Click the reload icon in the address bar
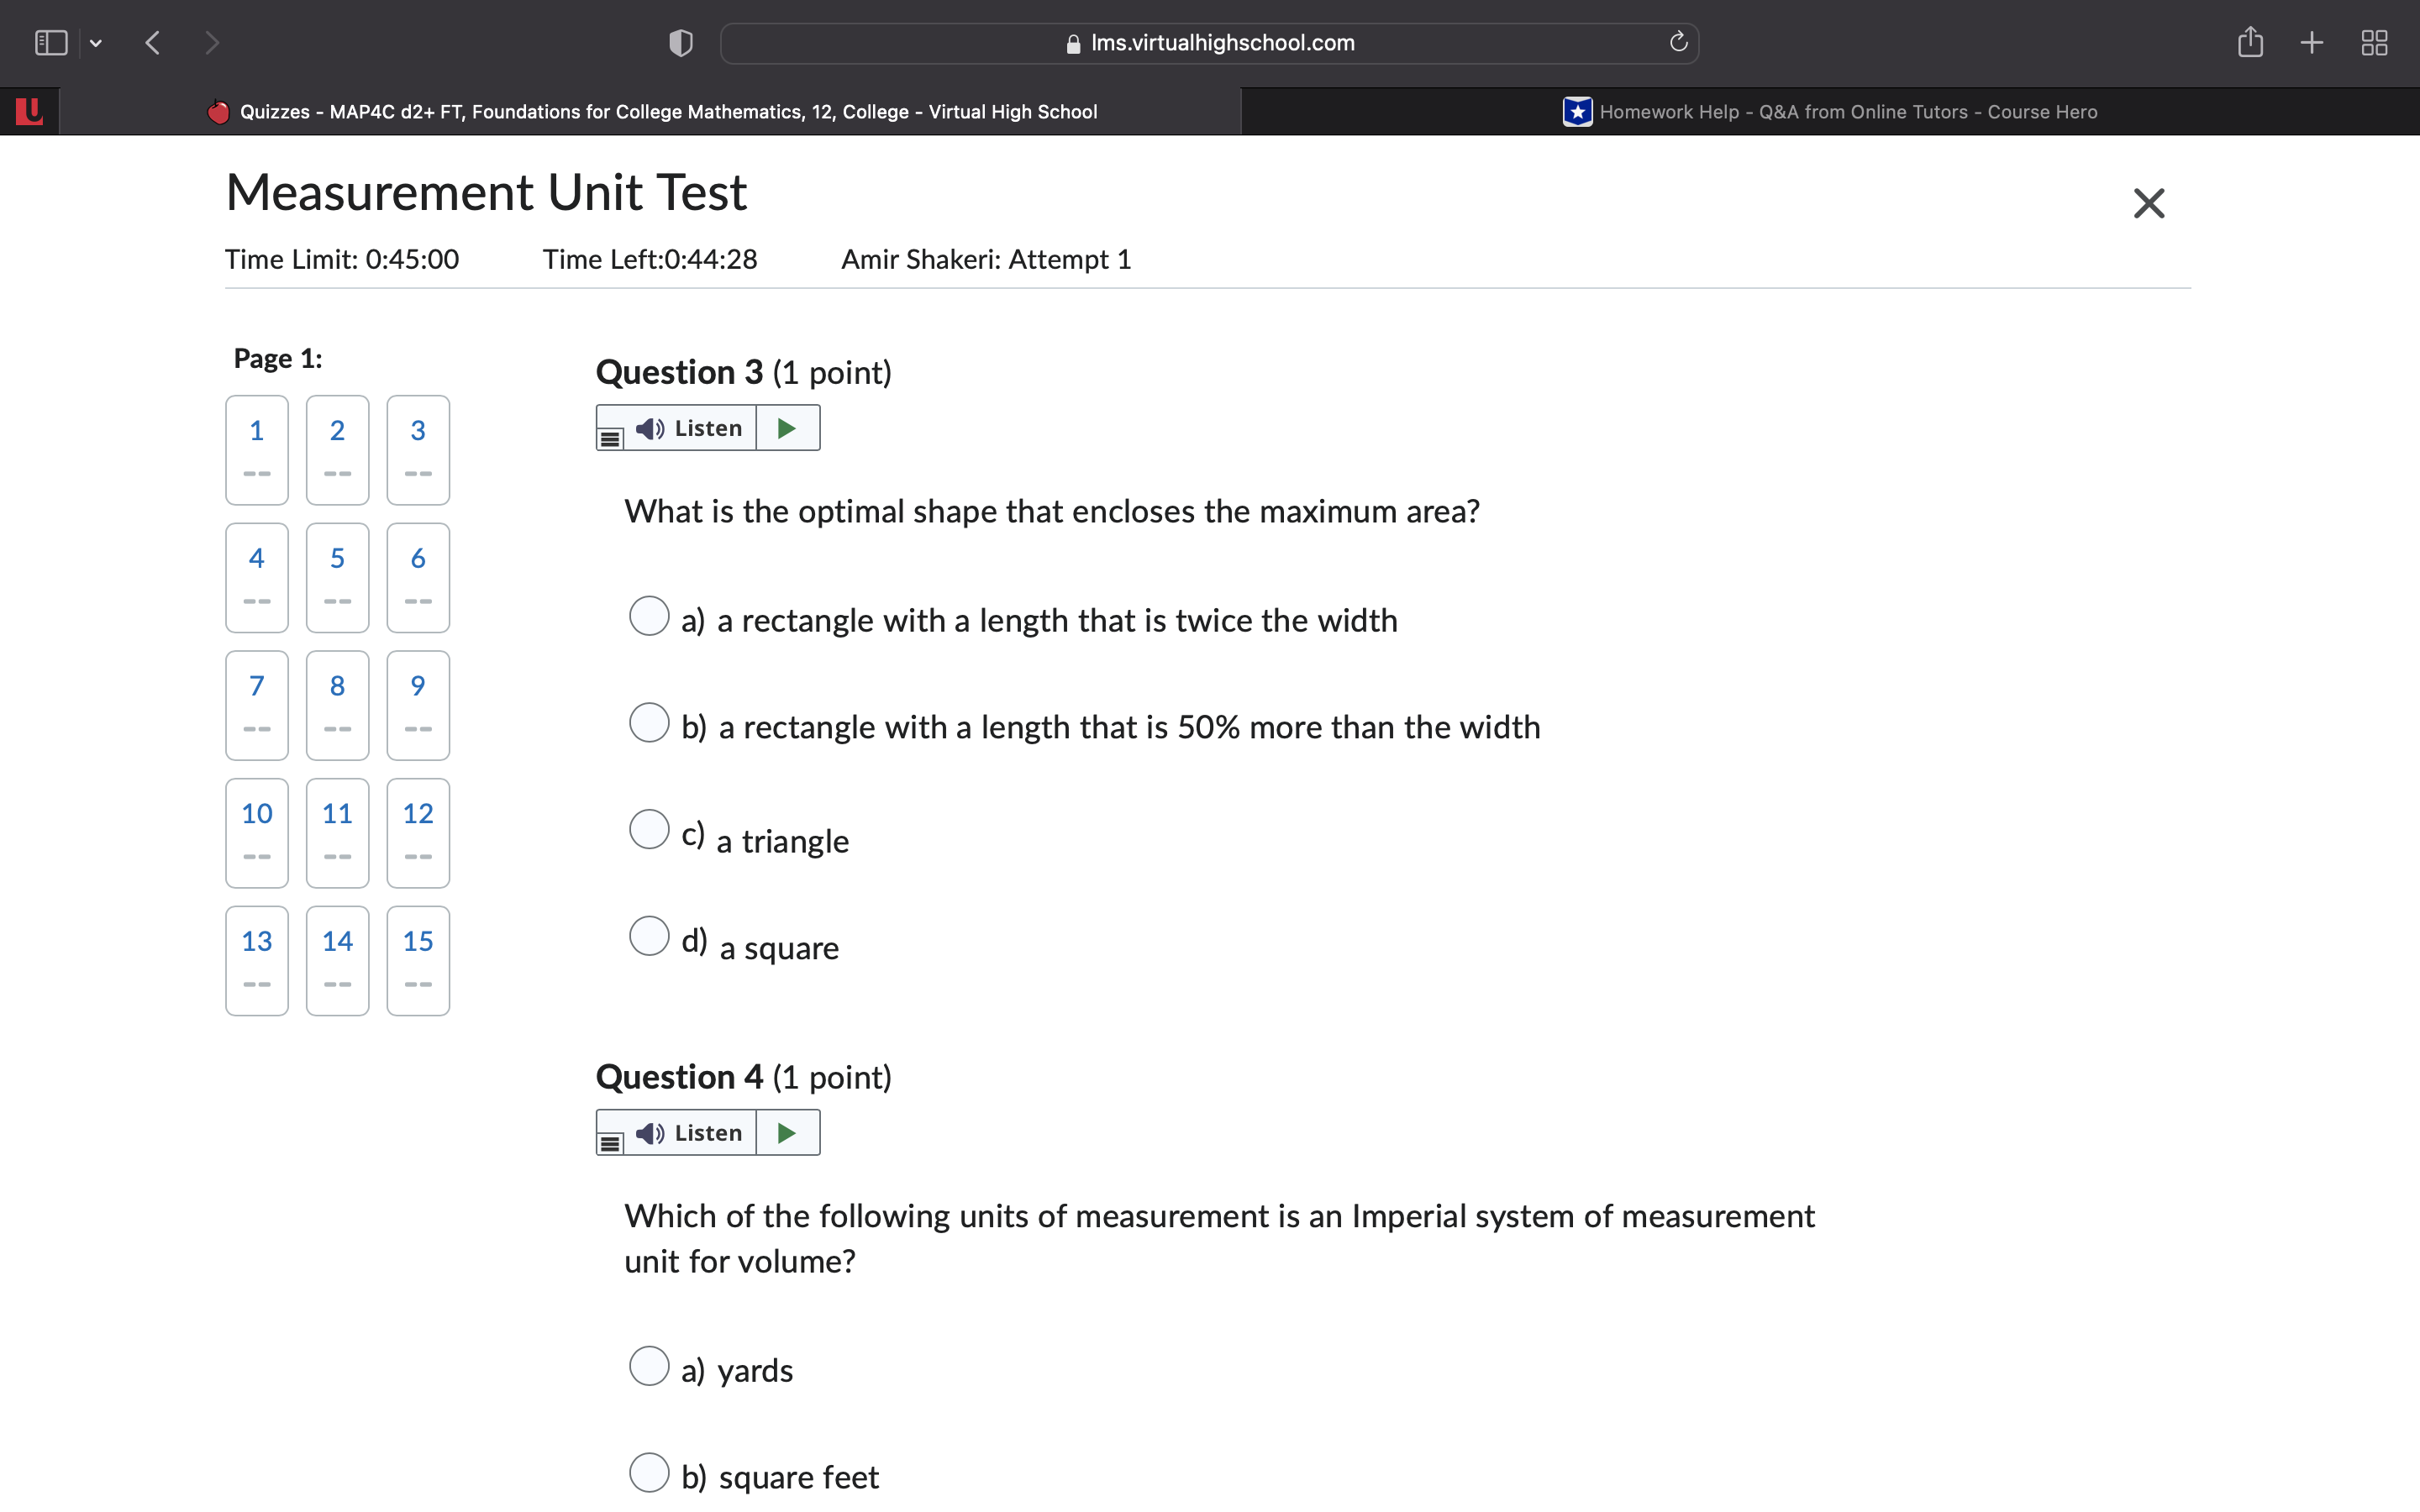The image size is (2420, 1512). pos(1676,42)
